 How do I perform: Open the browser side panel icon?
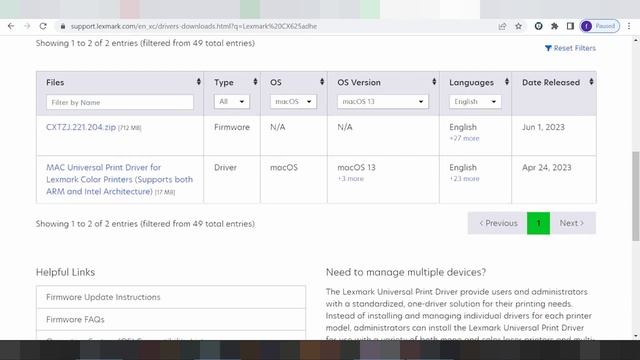570,26
